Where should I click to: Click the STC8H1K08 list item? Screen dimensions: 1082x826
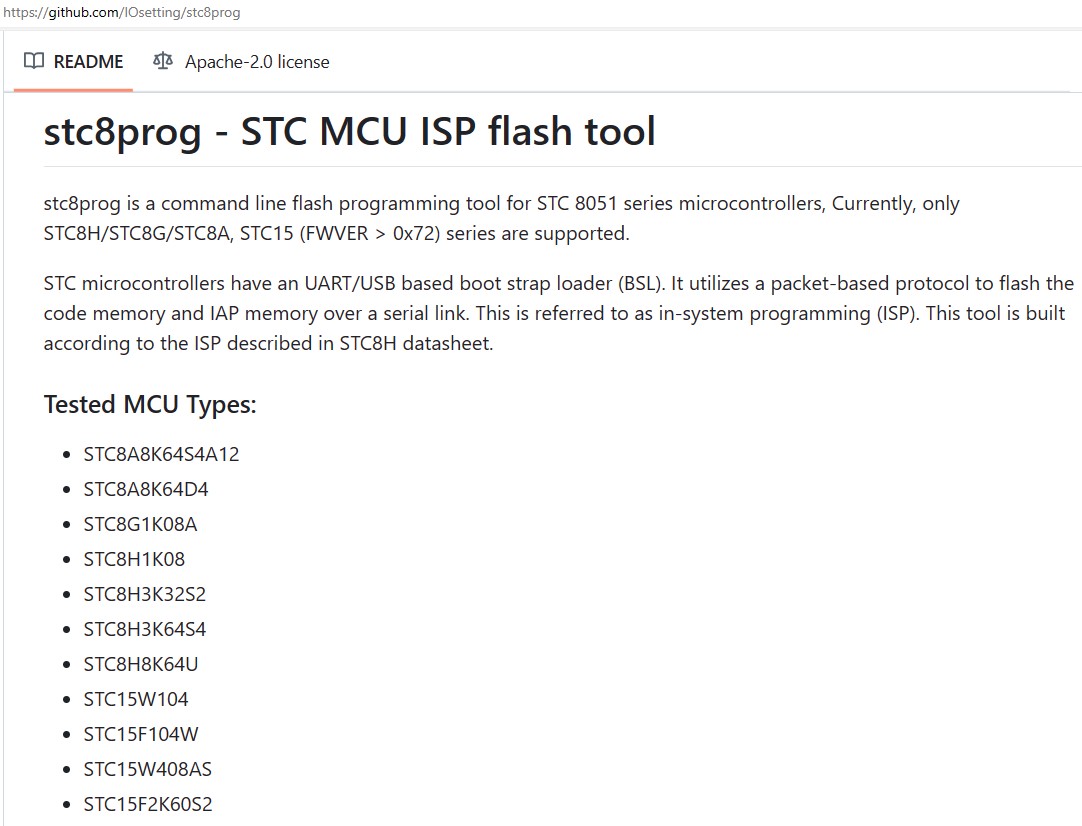(134, 559)
